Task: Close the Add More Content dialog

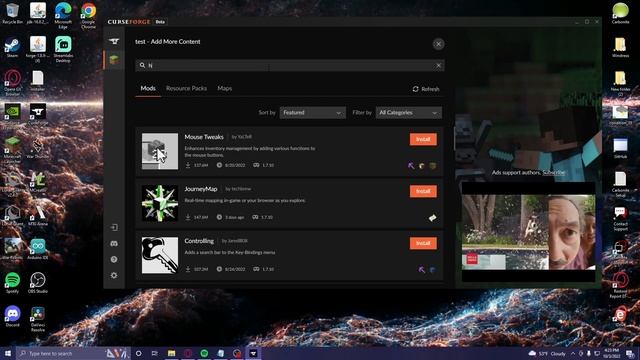Action: click(438, 44)
